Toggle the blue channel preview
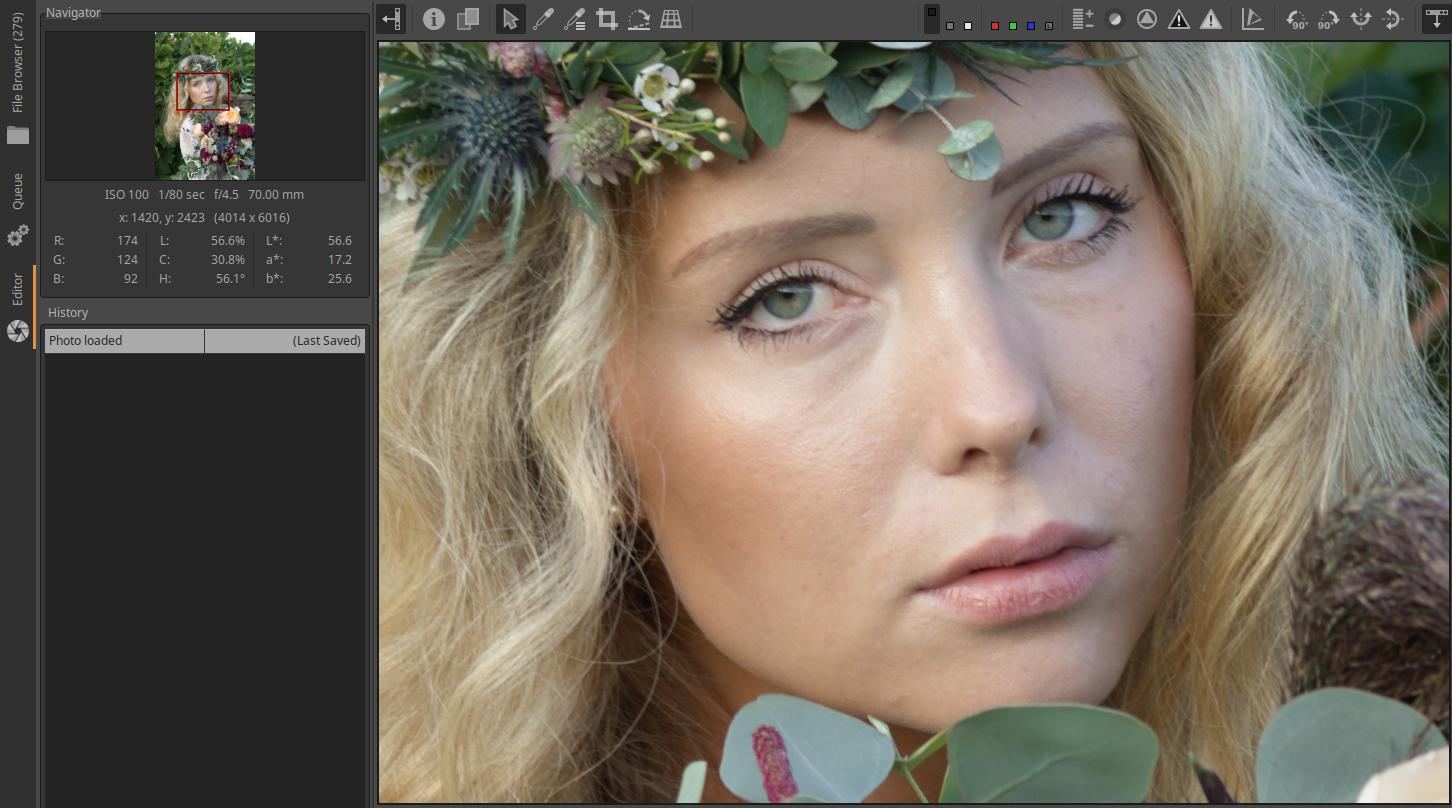The height and width of the screenshot is (808, 1452). [1030, 26]
